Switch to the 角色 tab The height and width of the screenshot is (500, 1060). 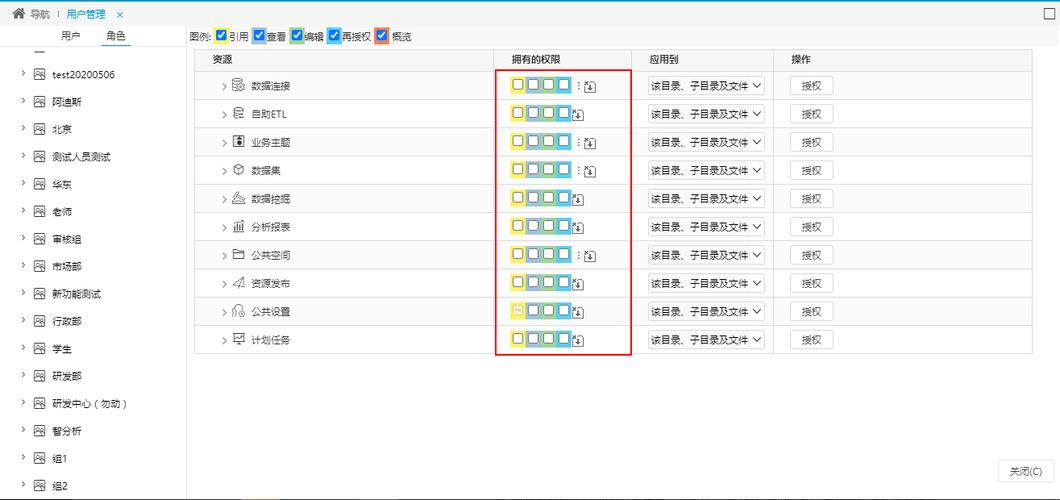pos(116,36)
